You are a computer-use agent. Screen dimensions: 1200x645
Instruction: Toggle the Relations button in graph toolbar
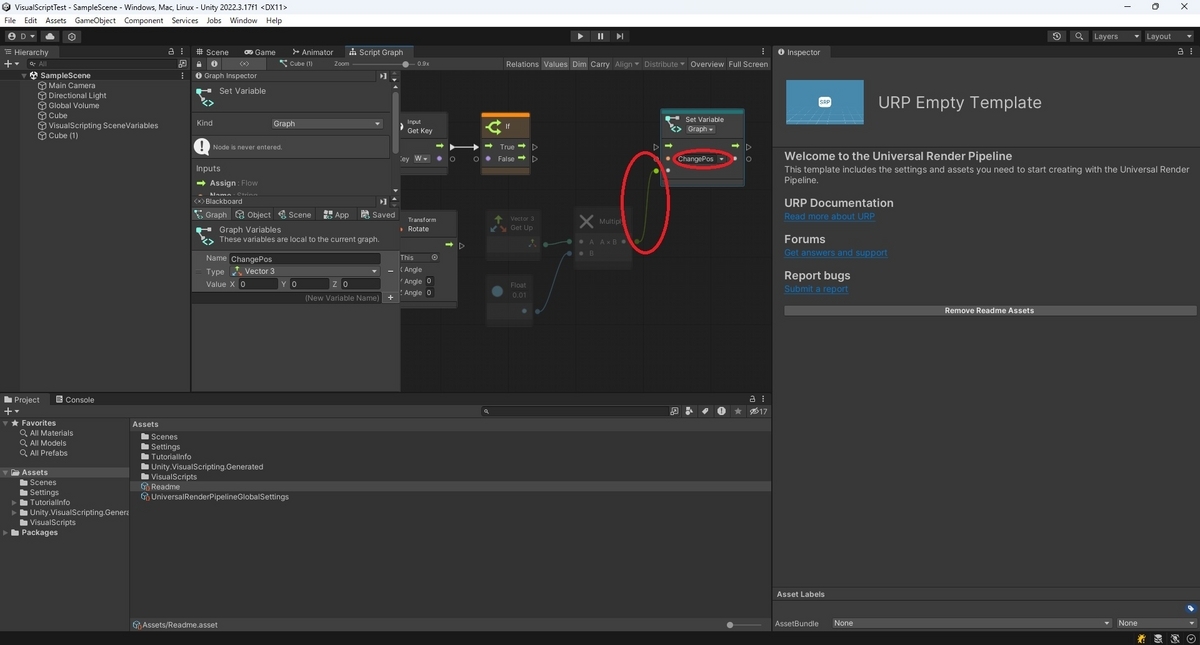pos(522,64)
